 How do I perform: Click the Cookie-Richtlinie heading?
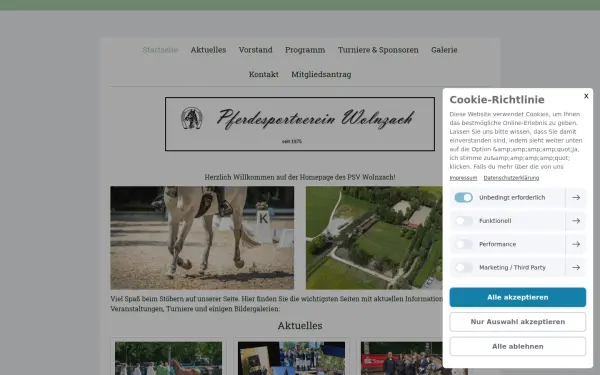497,99
